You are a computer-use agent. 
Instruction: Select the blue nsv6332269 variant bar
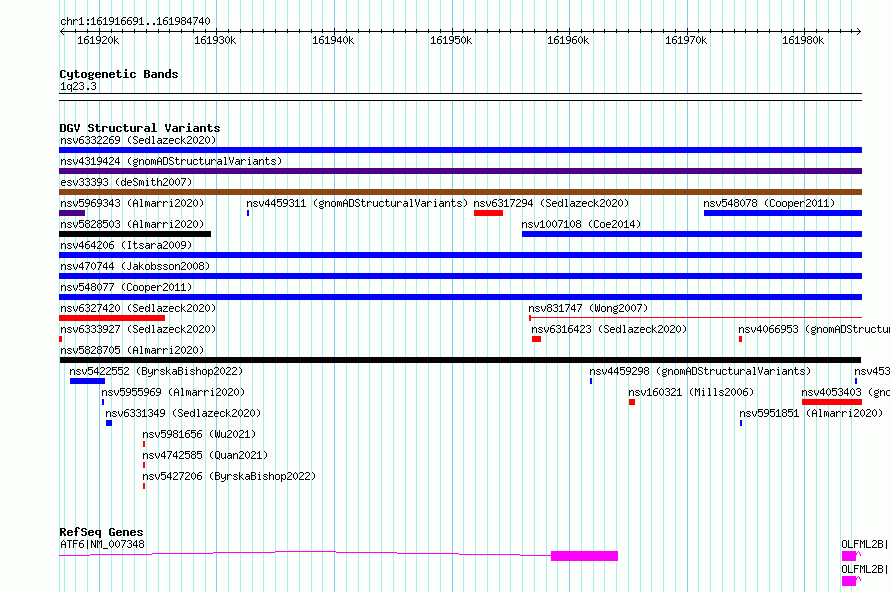point(460,150)
